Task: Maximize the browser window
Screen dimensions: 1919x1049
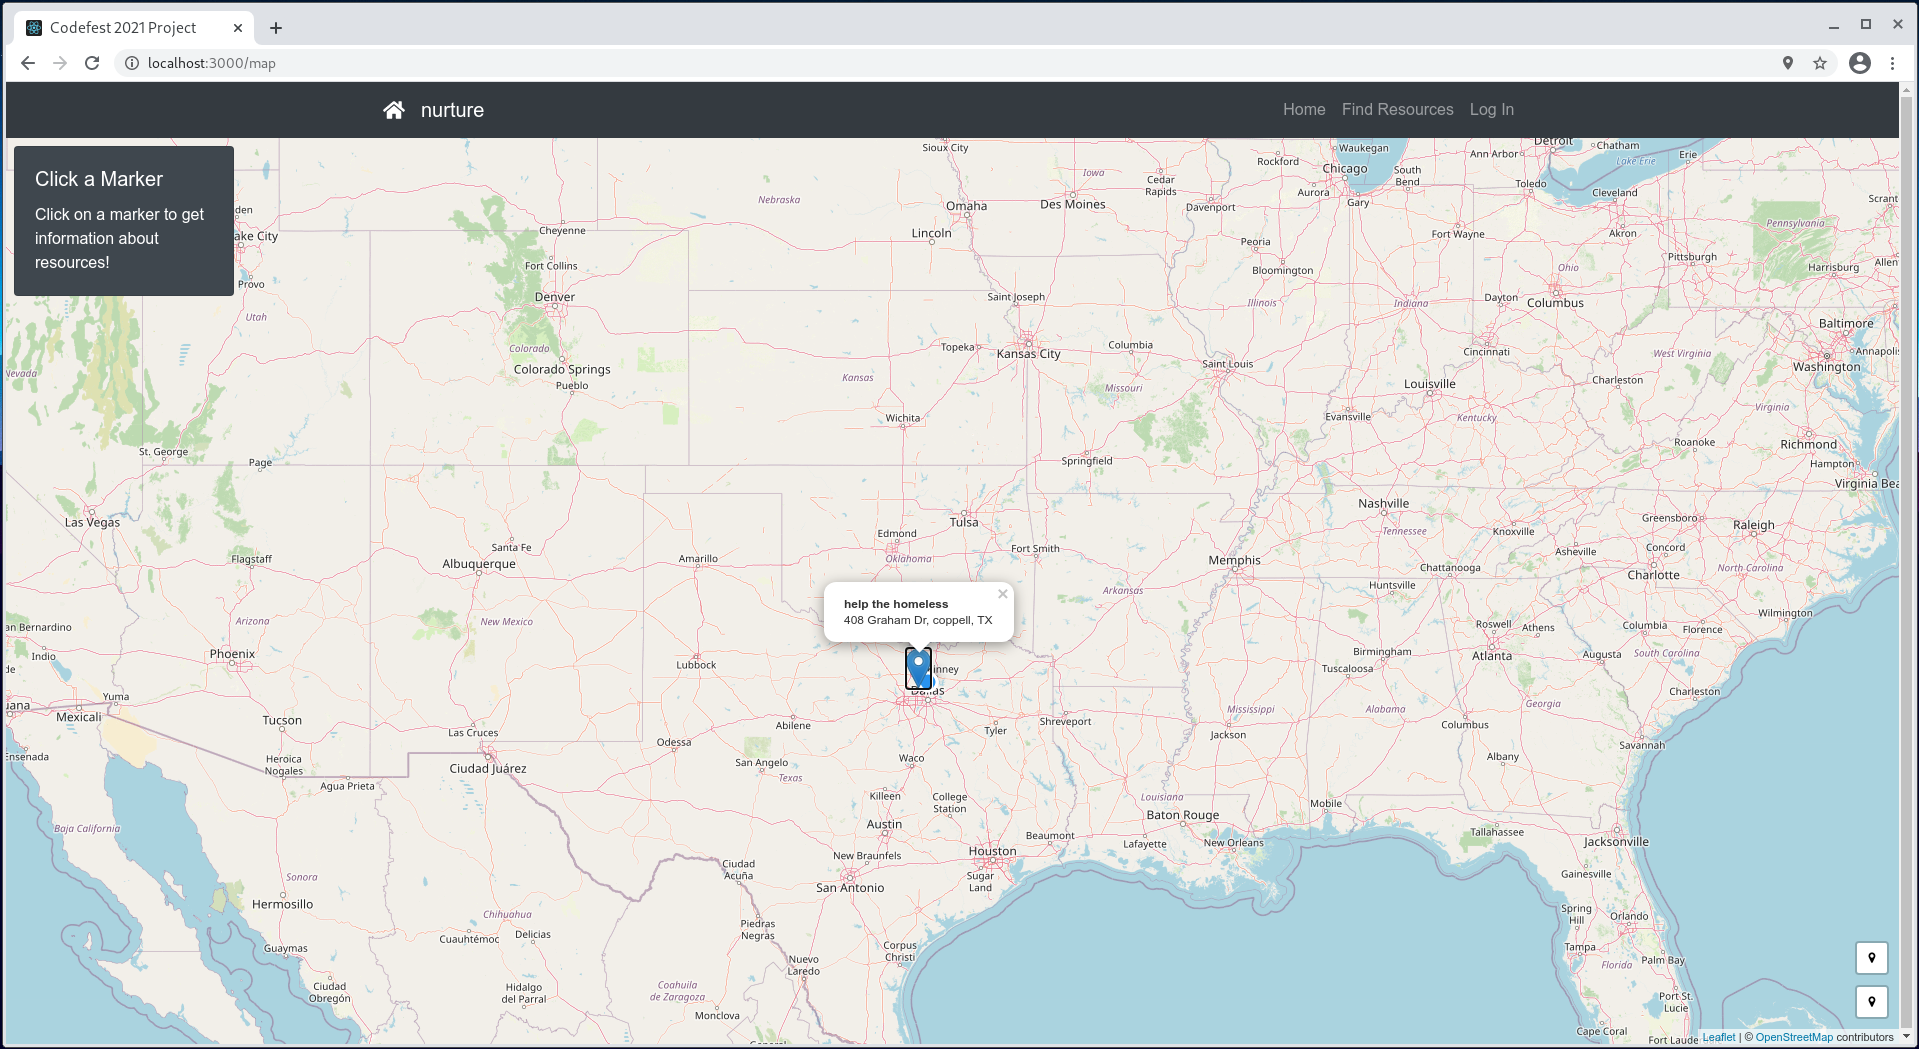Action: click(x=1866, y=25)
